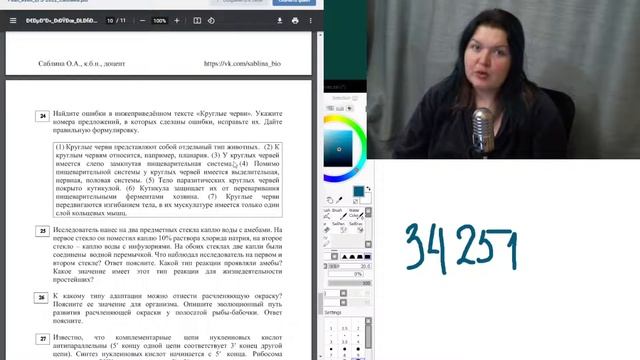Select the WaterColor brush tool
This screenshot has width=640, height=360.
point(356,214)
